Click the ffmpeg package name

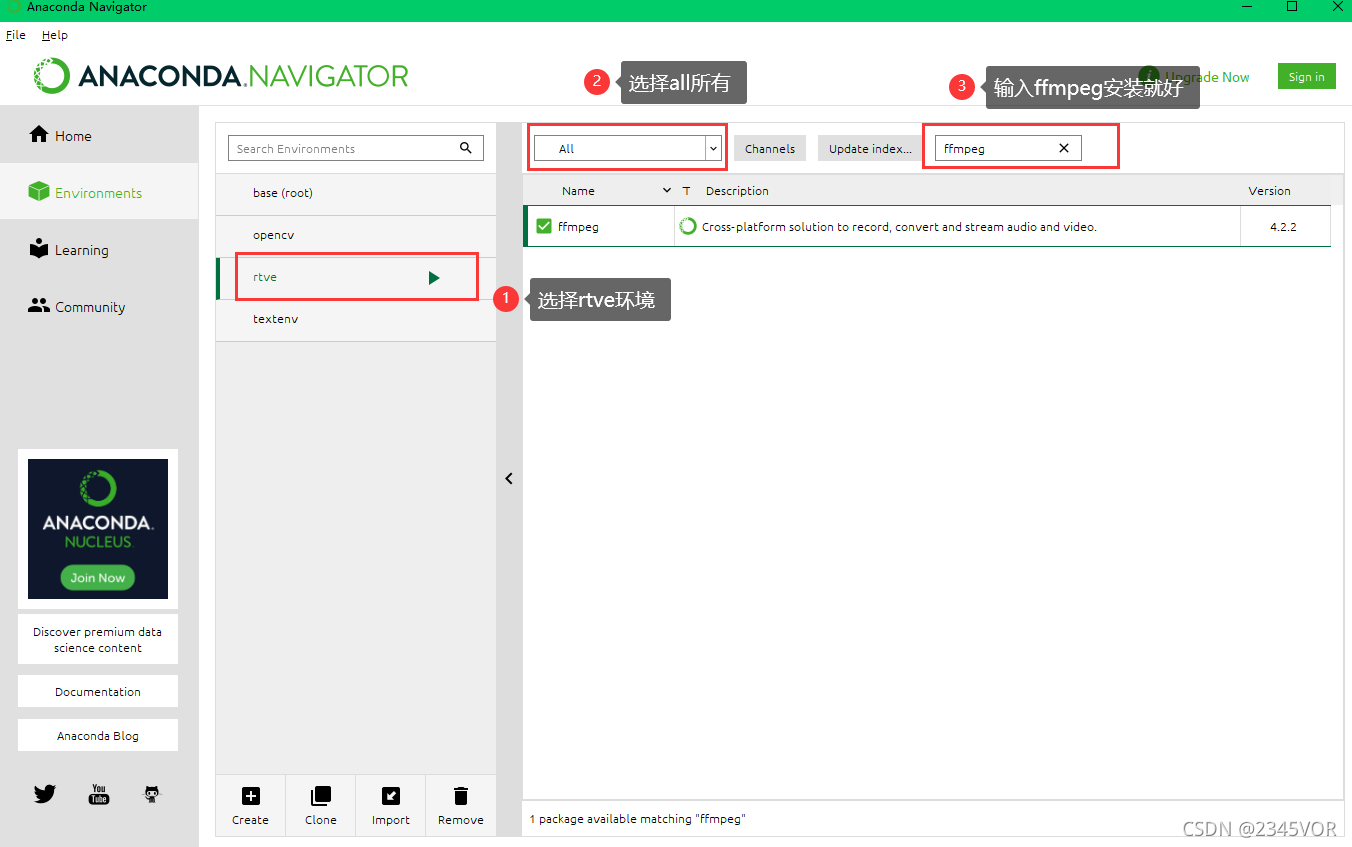tap(578, 227)
